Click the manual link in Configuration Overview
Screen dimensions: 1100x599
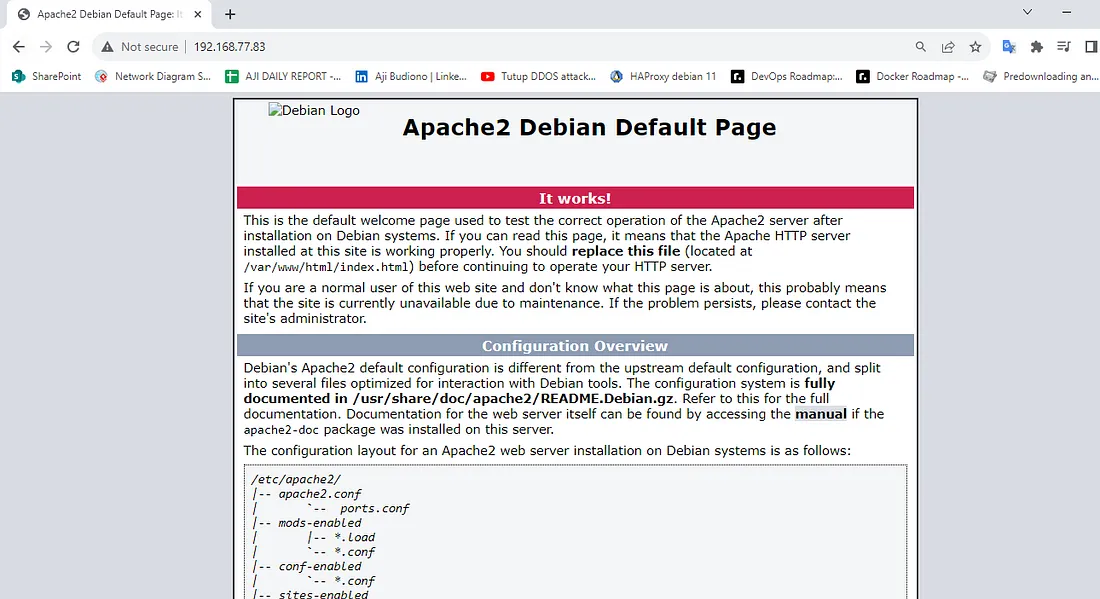pos(820,414)
